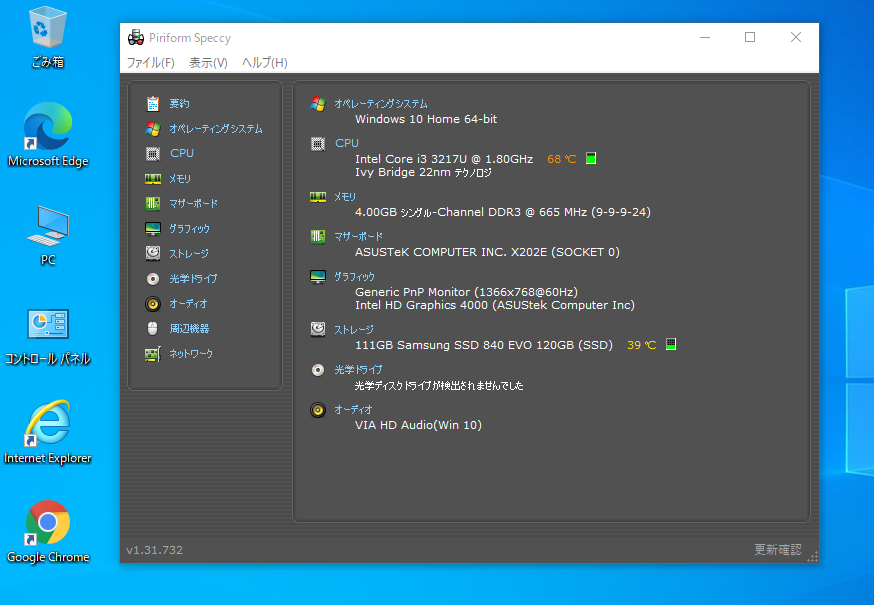
Task: Select Intel Core i3 3217U text line
Action: pyautogui.click(x=444, y=159)
